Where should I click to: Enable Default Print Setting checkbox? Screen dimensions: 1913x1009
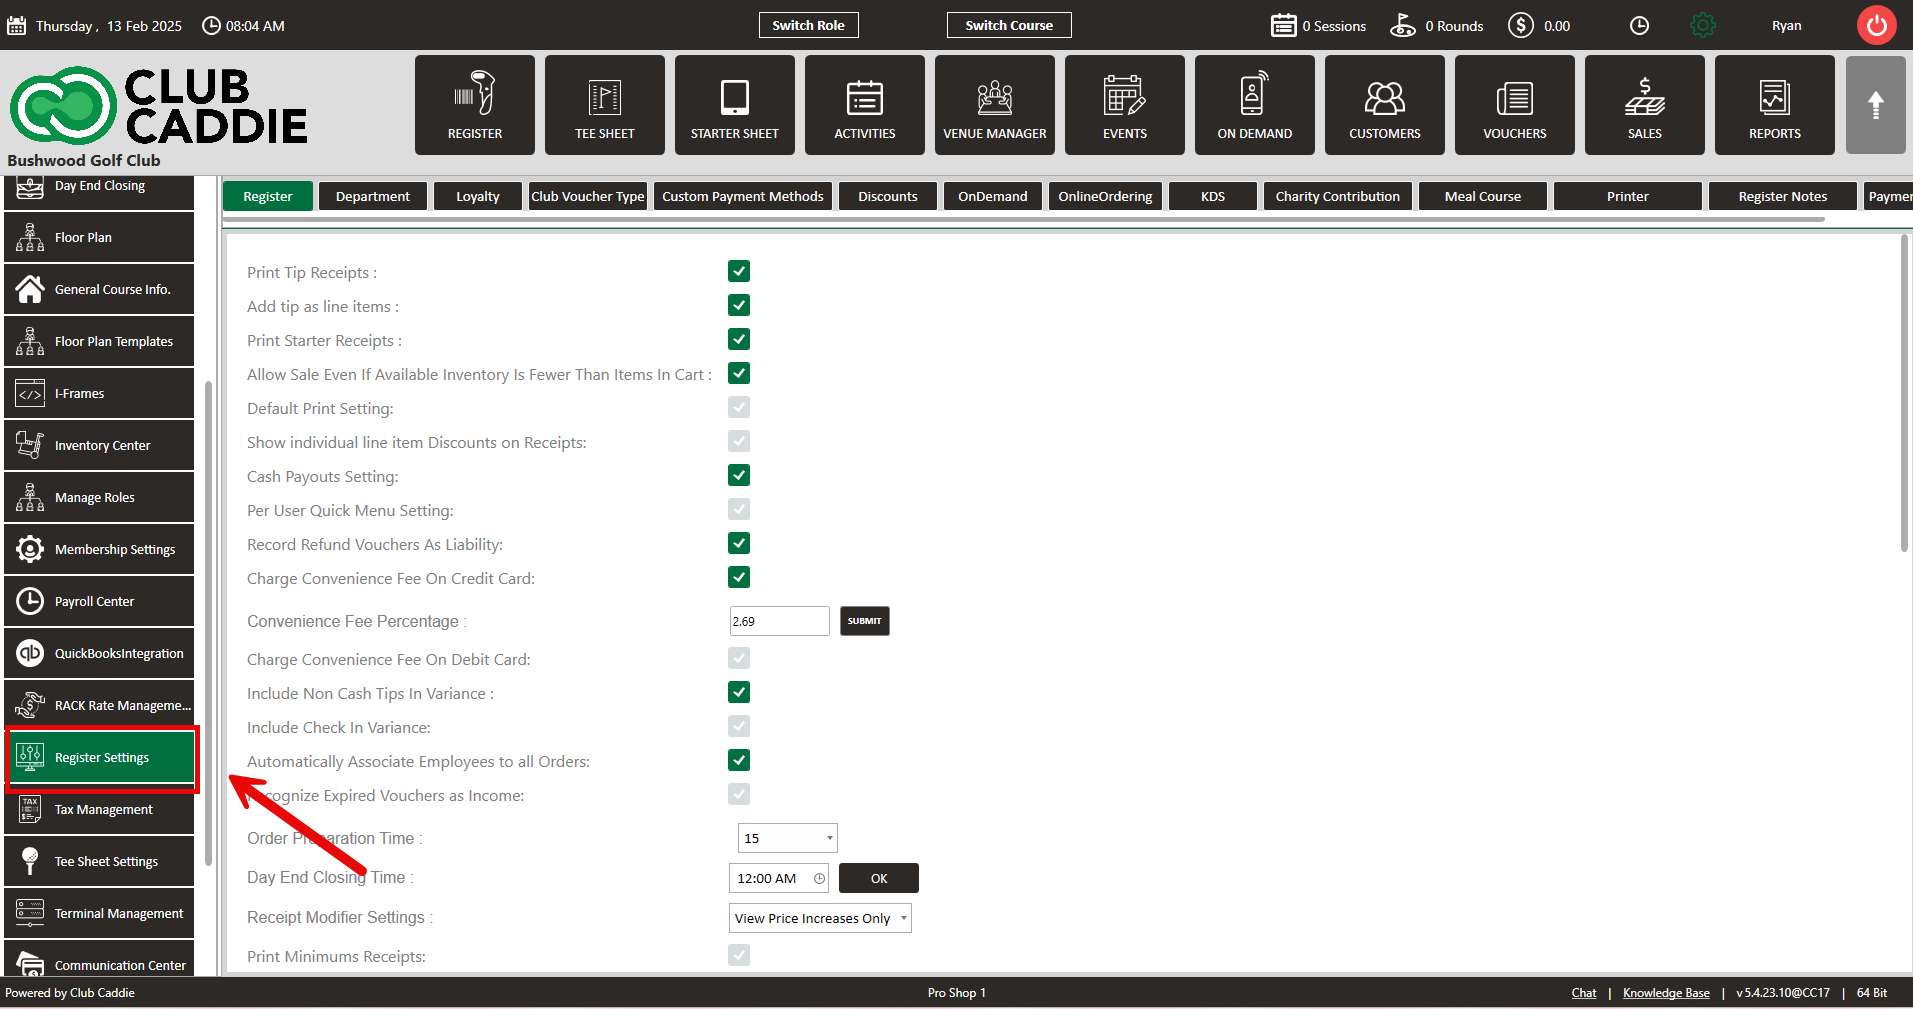tap(739, 407)
